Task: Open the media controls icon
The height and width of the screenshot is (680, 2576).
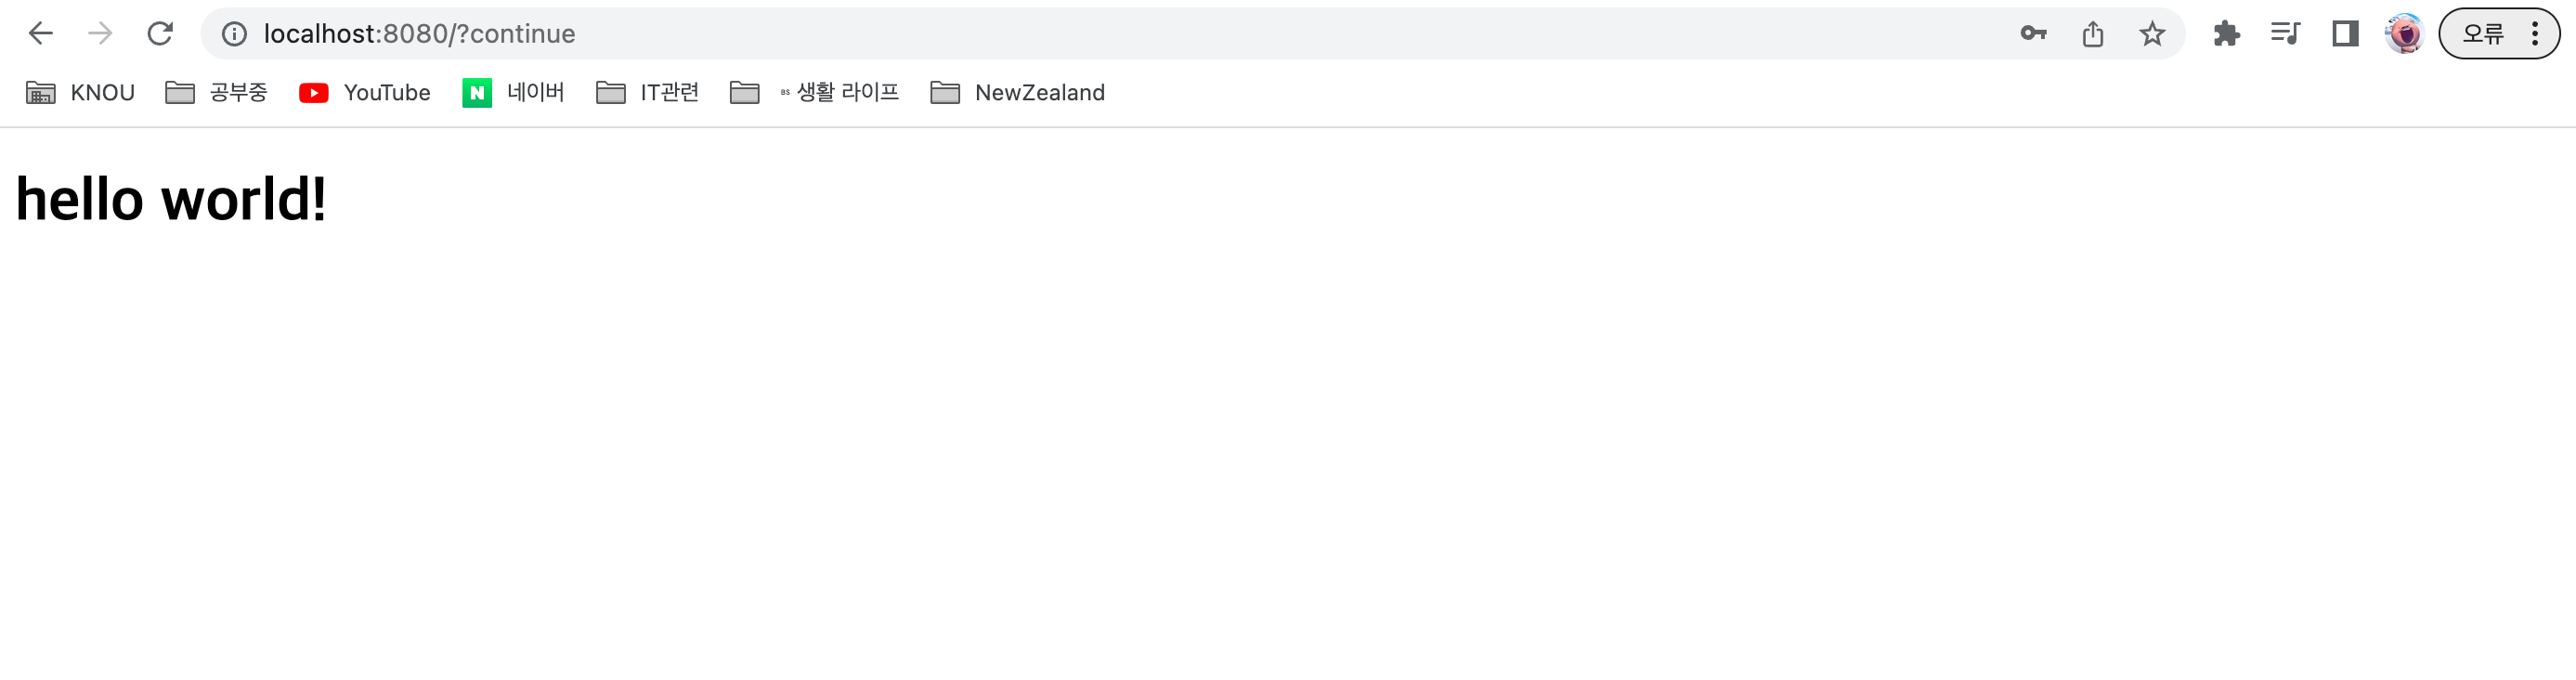Action: pyautogui.click(x=2286, y=34)
